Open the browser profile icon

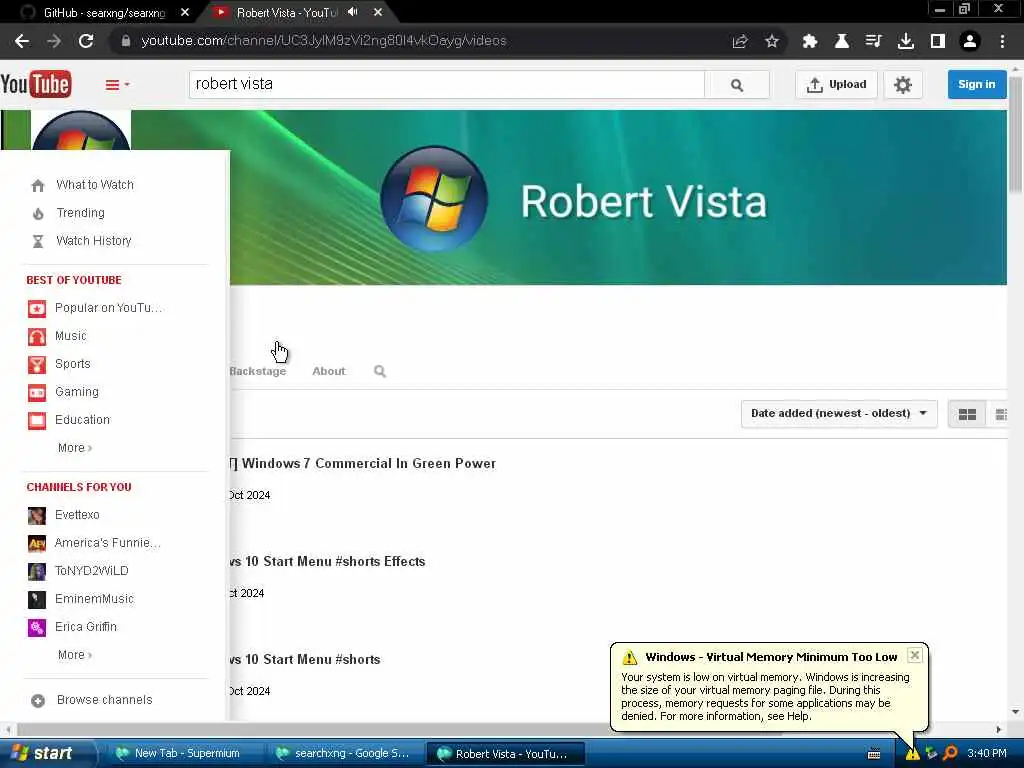[970, 41]
